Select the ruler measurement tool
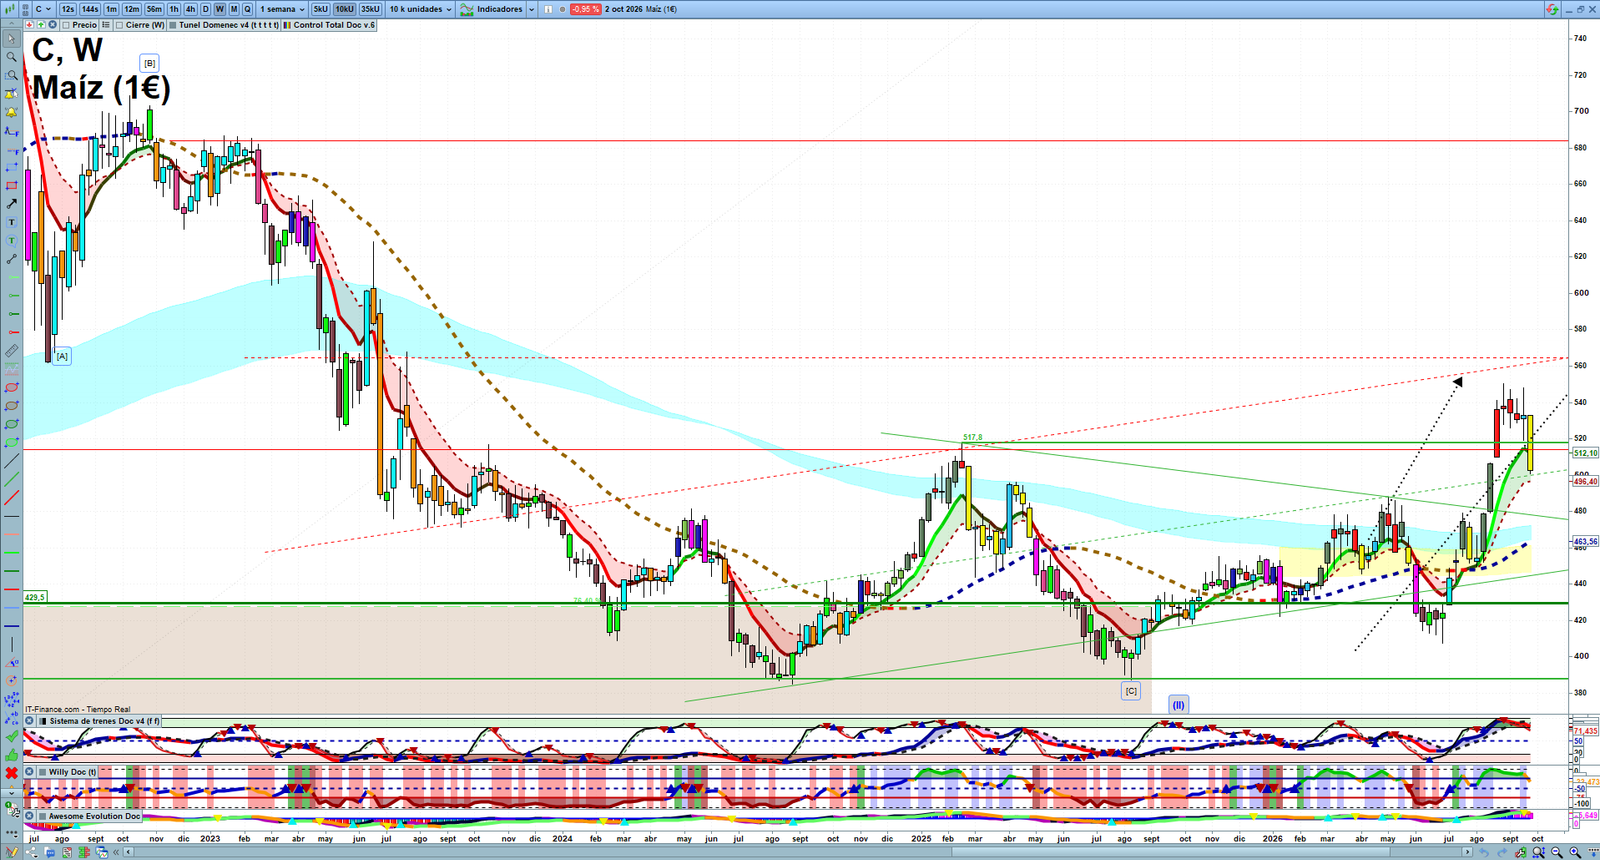The width and height of the screenshot is (1600, 860). 12,351
